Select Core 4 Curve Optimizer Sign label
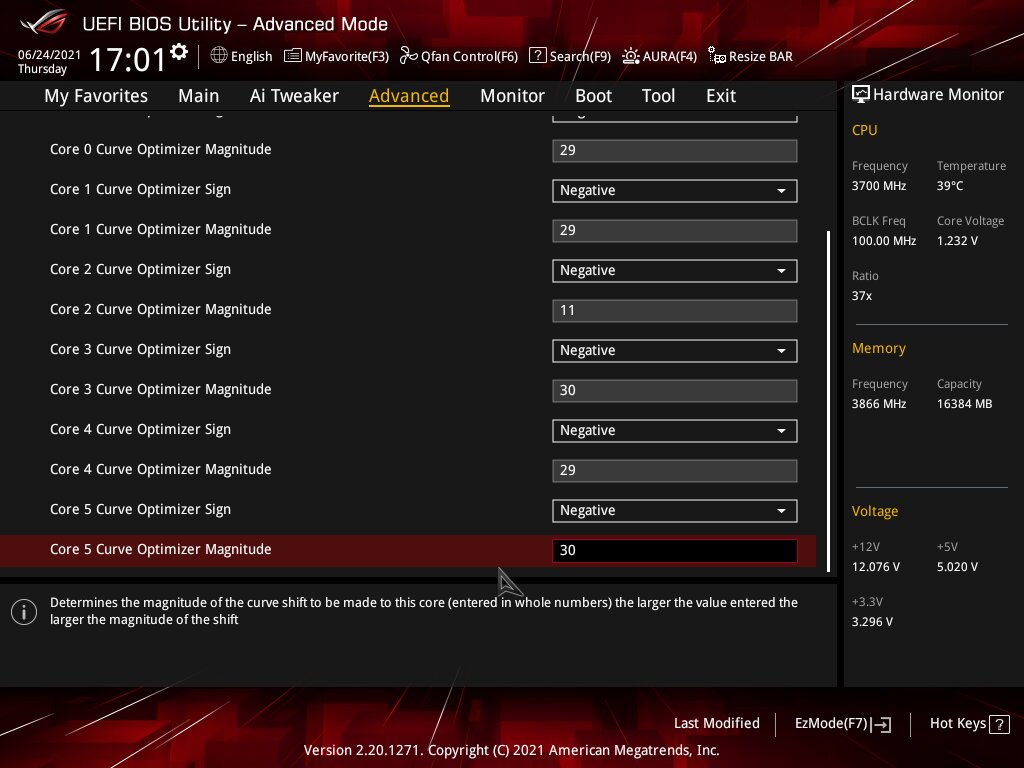The image size is (1024, 768). [x=140, y=430]
